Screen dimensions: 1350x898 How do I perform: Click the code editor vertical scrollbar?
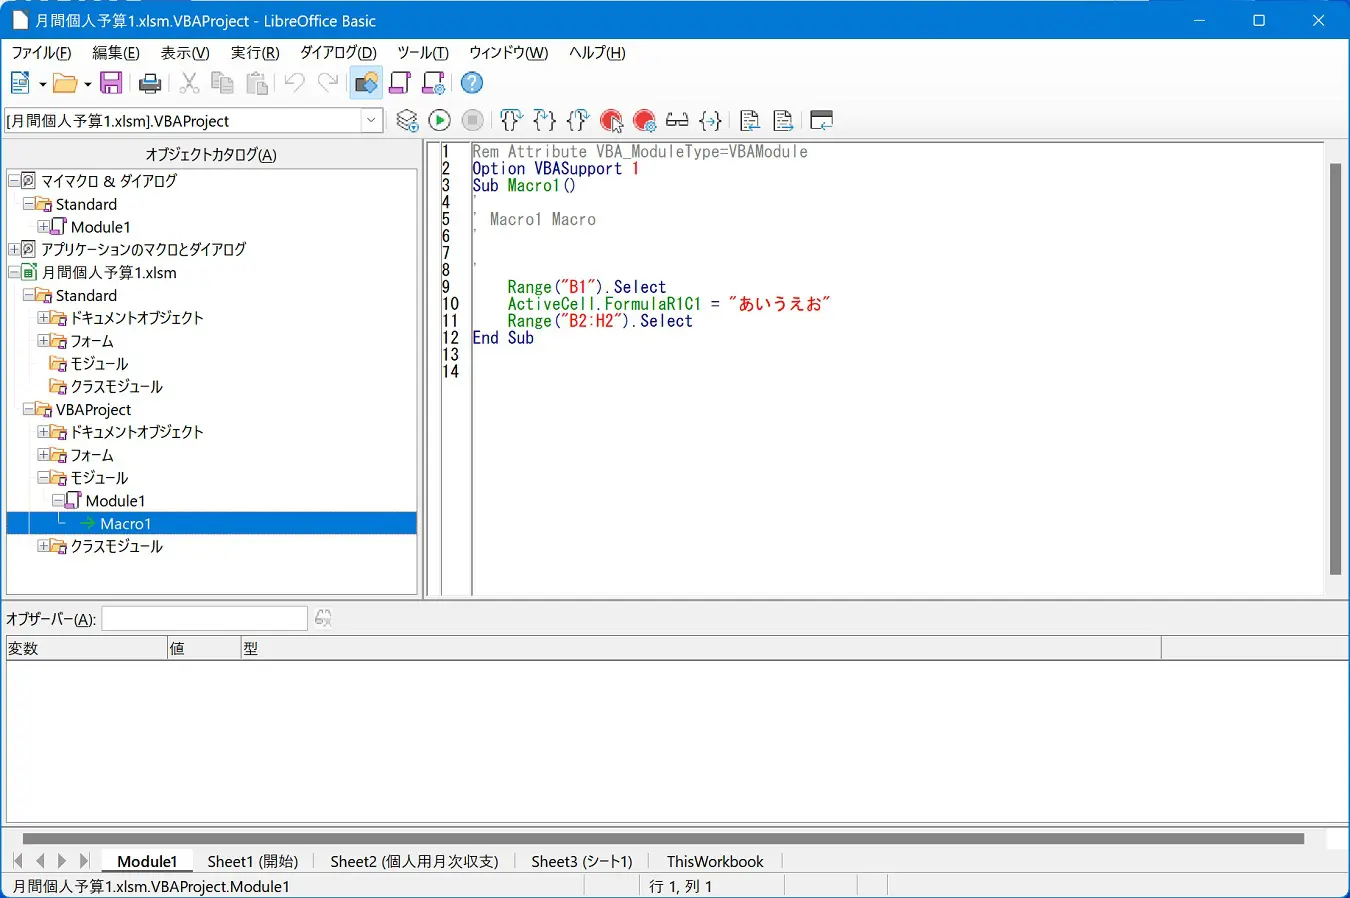[1336, 369]
